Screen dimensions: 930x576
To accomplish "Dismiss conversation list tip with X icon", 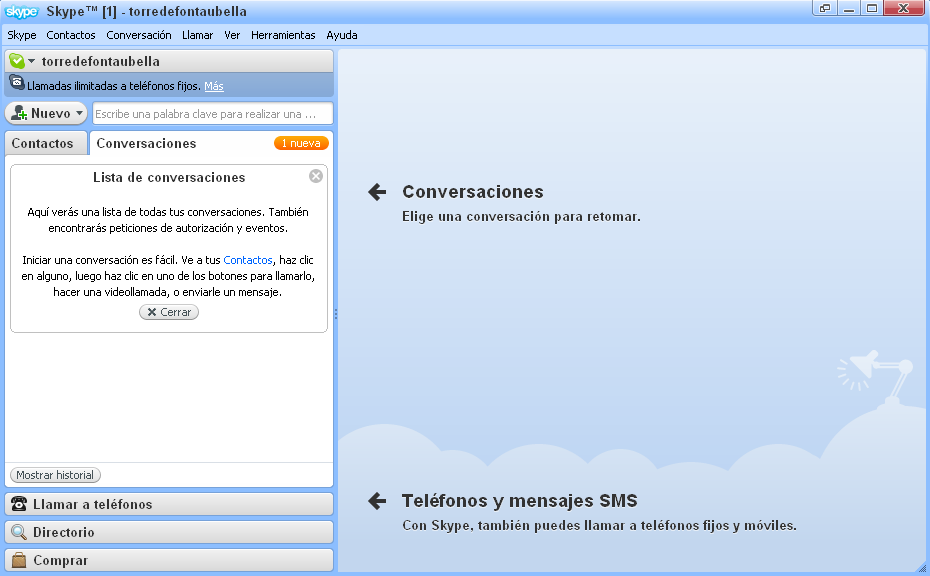I will 316,176.
